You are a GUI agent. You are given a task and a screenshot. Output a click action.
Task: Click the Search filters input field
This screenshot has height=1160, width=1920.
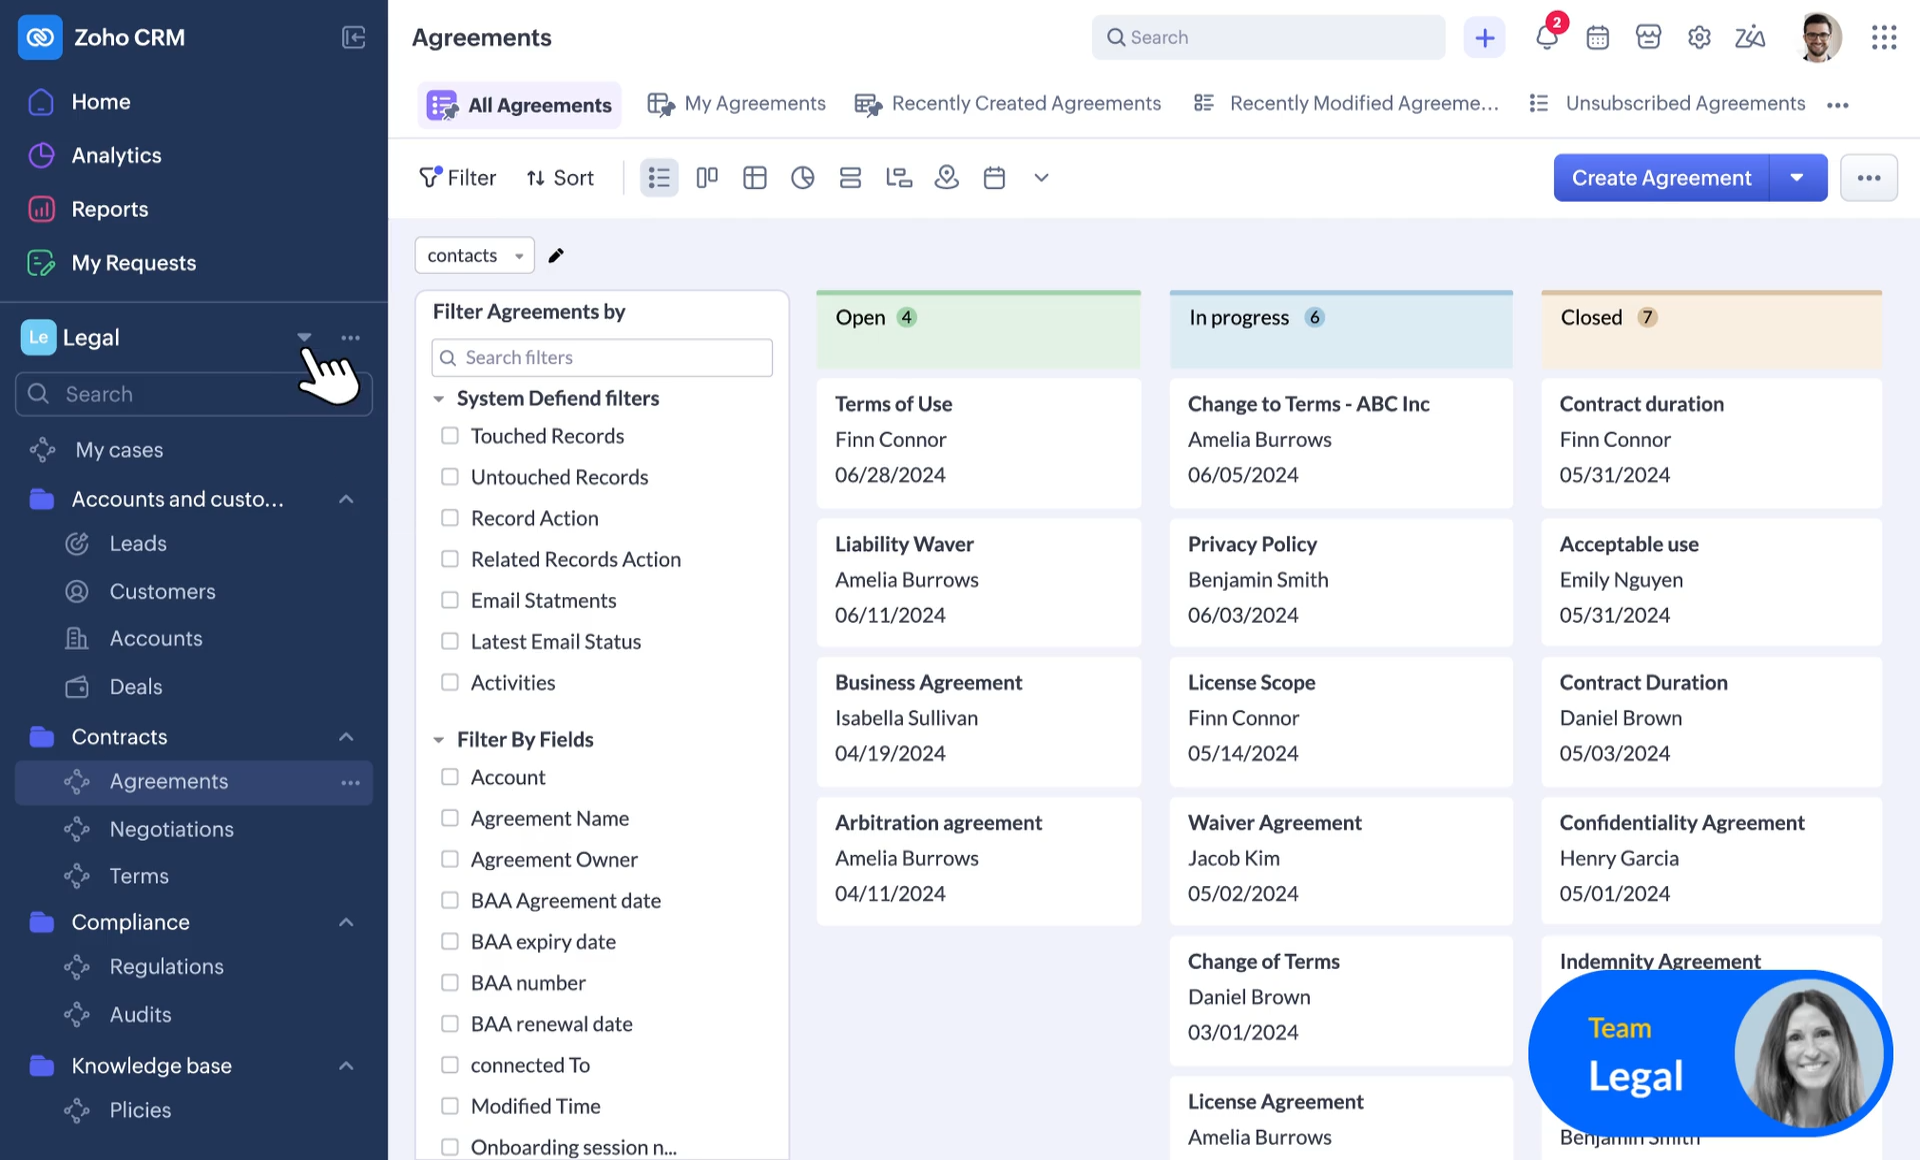click(602, 358)
